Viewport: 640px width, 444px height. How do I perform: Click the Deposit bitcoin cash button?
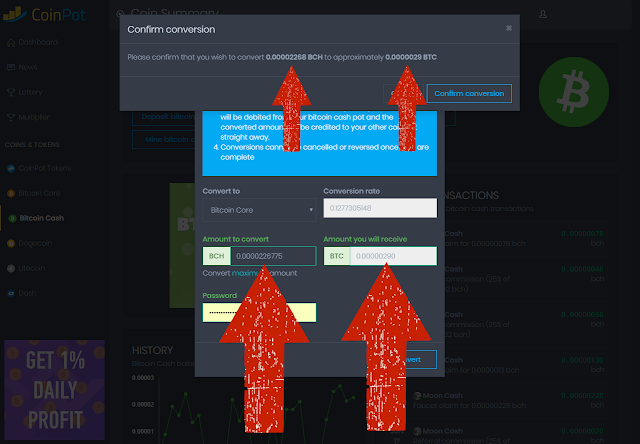(164, 117)
